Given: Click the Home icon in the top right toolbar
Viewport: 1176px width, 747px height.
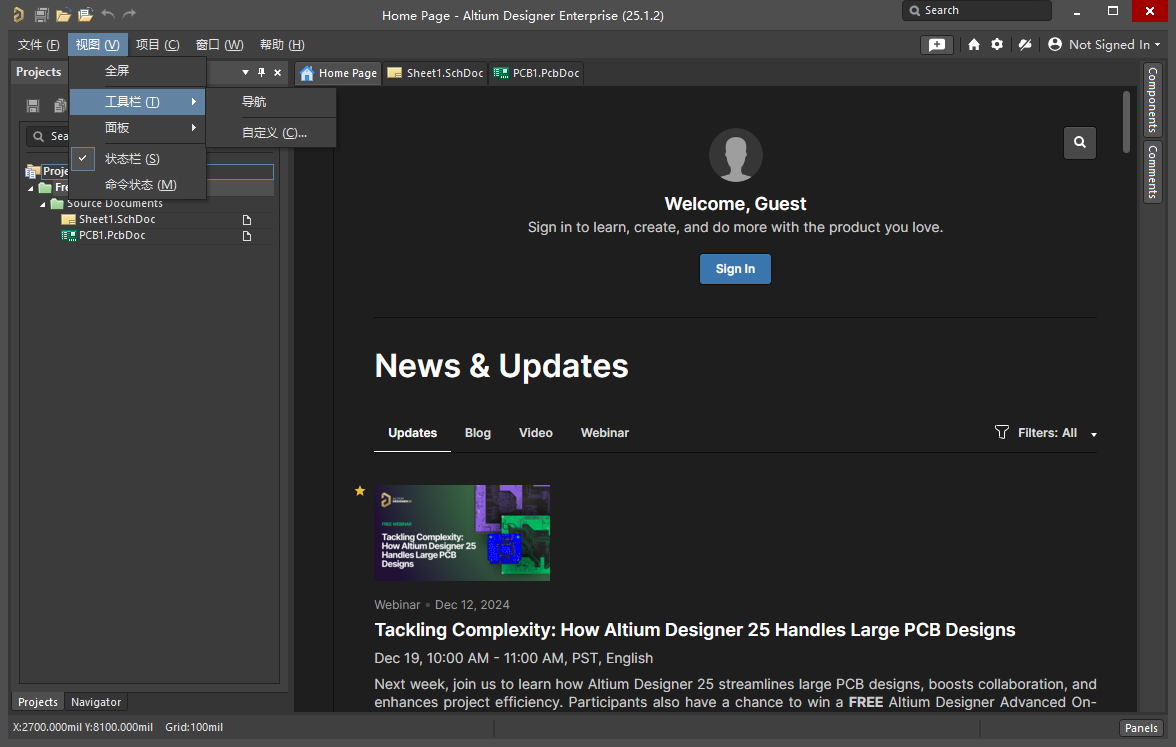Looking at the screenshot, I should point(974,45).
